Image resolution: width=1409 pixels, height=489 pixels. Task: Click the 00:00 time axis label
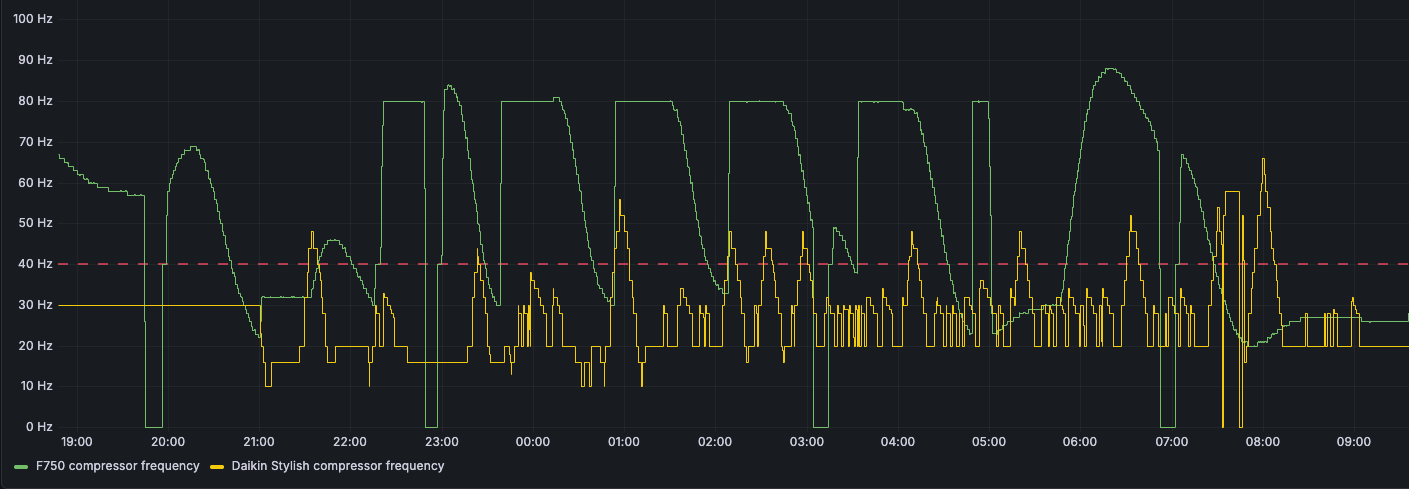tap(533, 442)
